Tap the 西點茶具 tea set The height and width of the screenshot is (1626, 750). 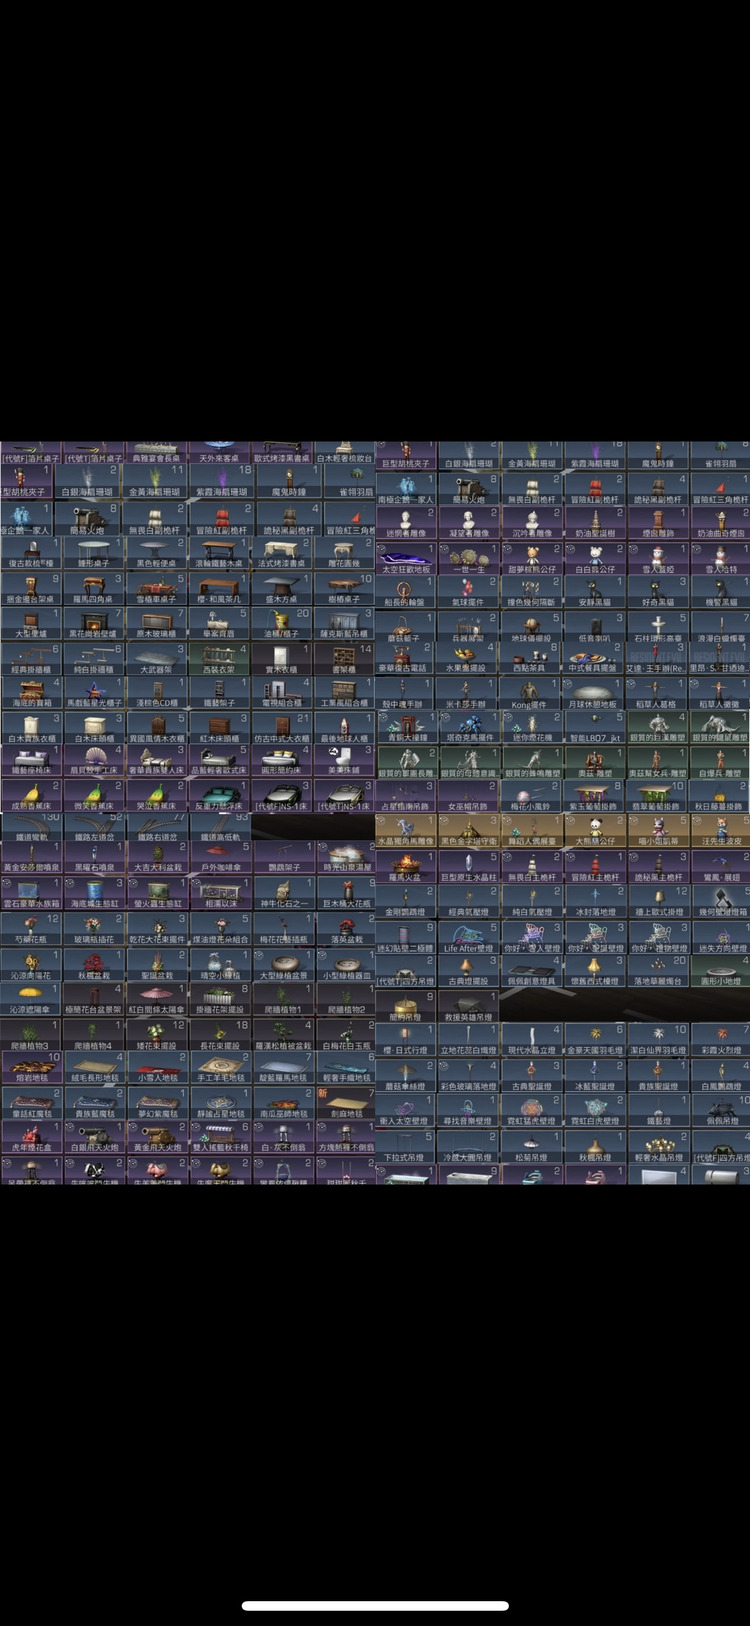tap(531, 659)
